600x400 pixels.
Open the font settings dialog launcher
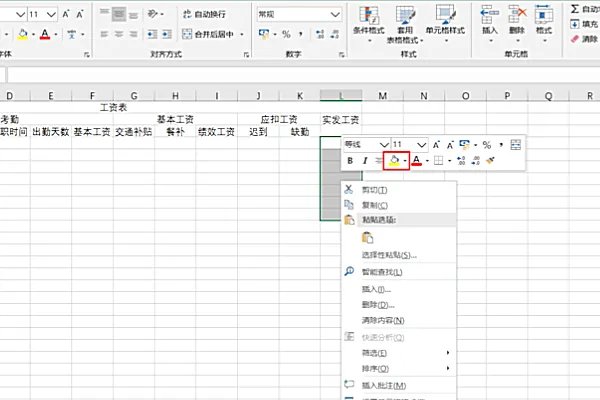tap(86, 55)
